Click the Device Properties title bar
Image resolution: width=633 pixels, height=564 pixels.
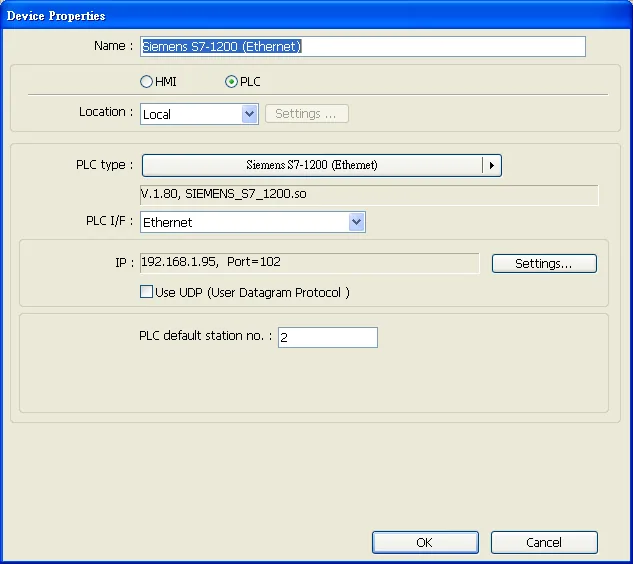[x=316, y=15]
